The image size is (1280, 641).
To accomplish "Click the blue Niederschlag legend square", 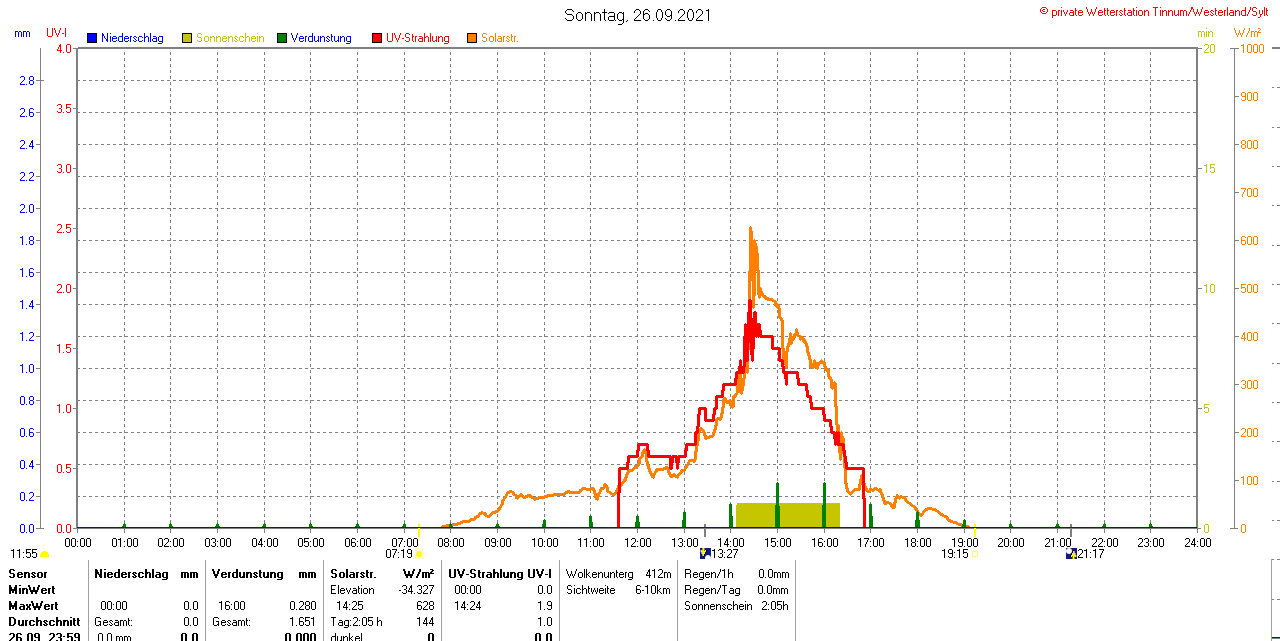I will 92,38.
